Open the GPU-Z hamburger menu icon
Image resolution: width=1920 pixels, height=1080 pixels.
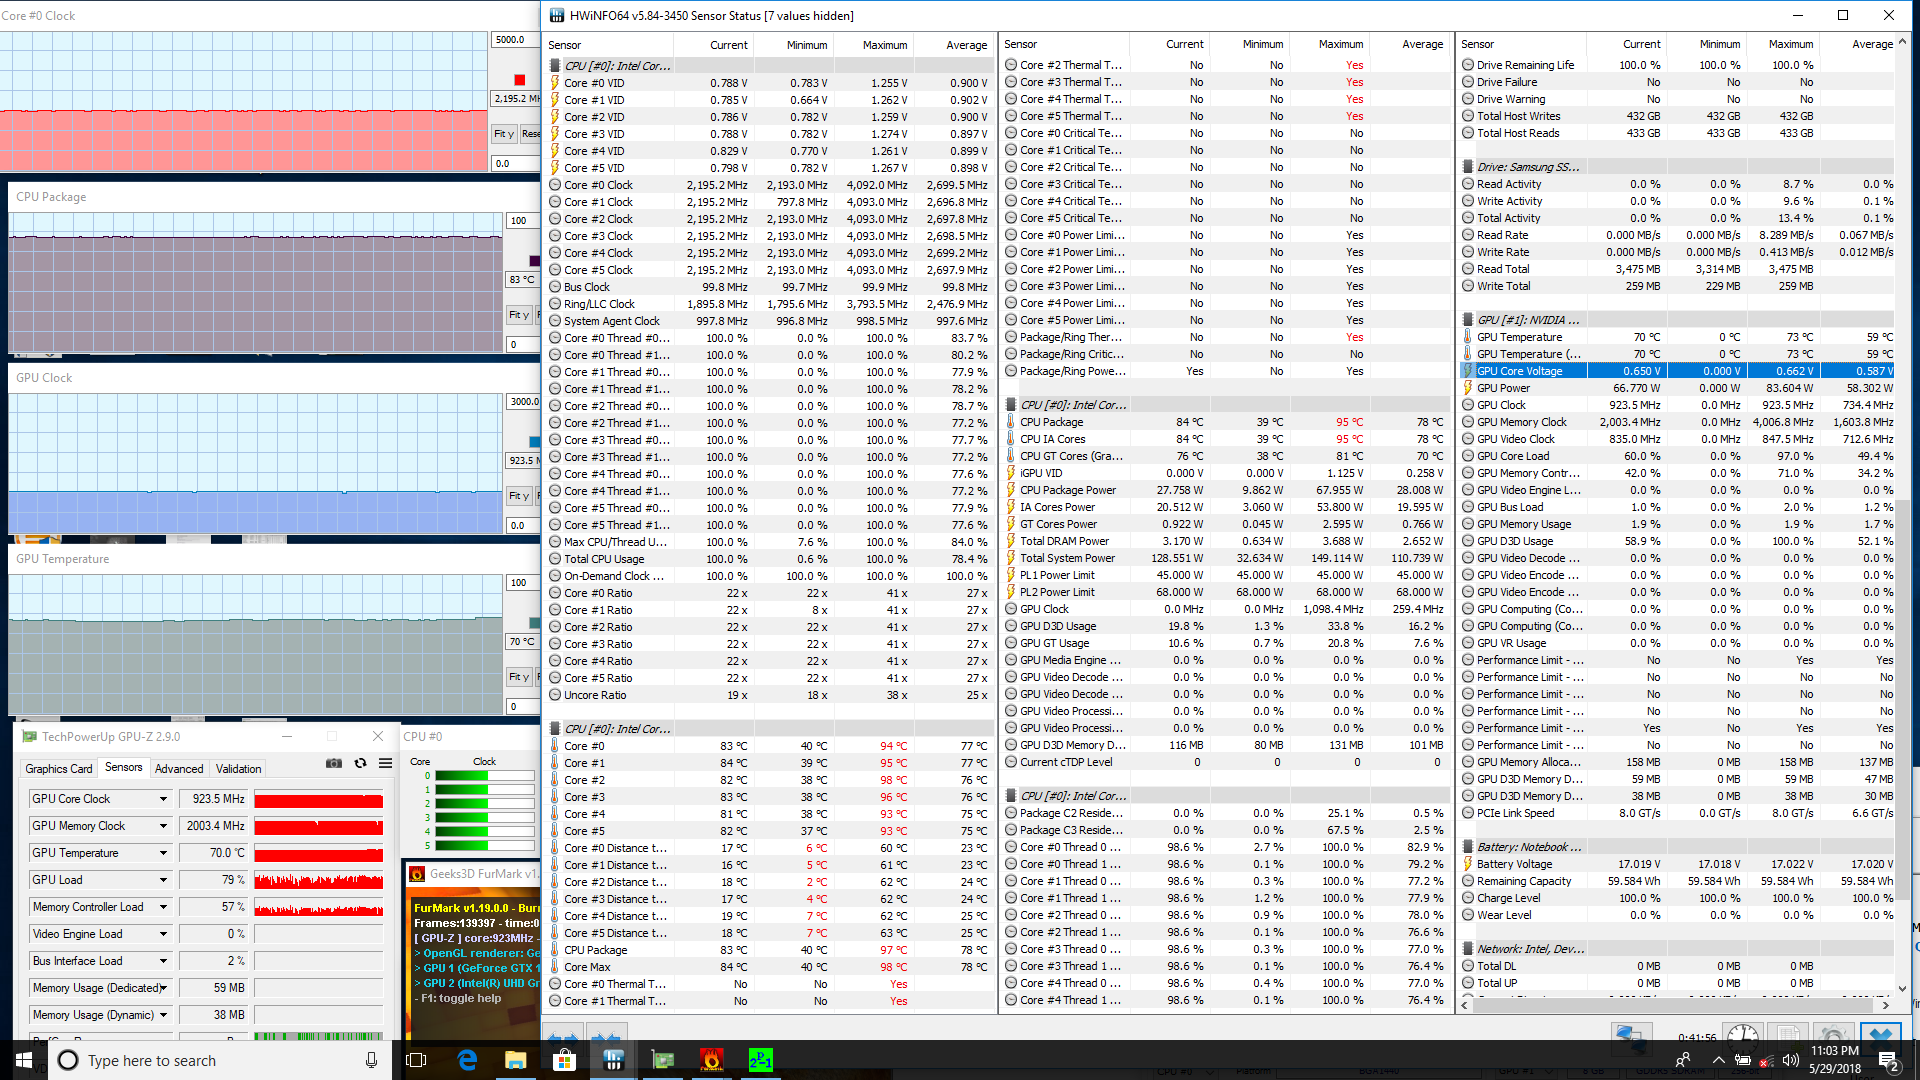pyautogui.click(x=385, y=763)
